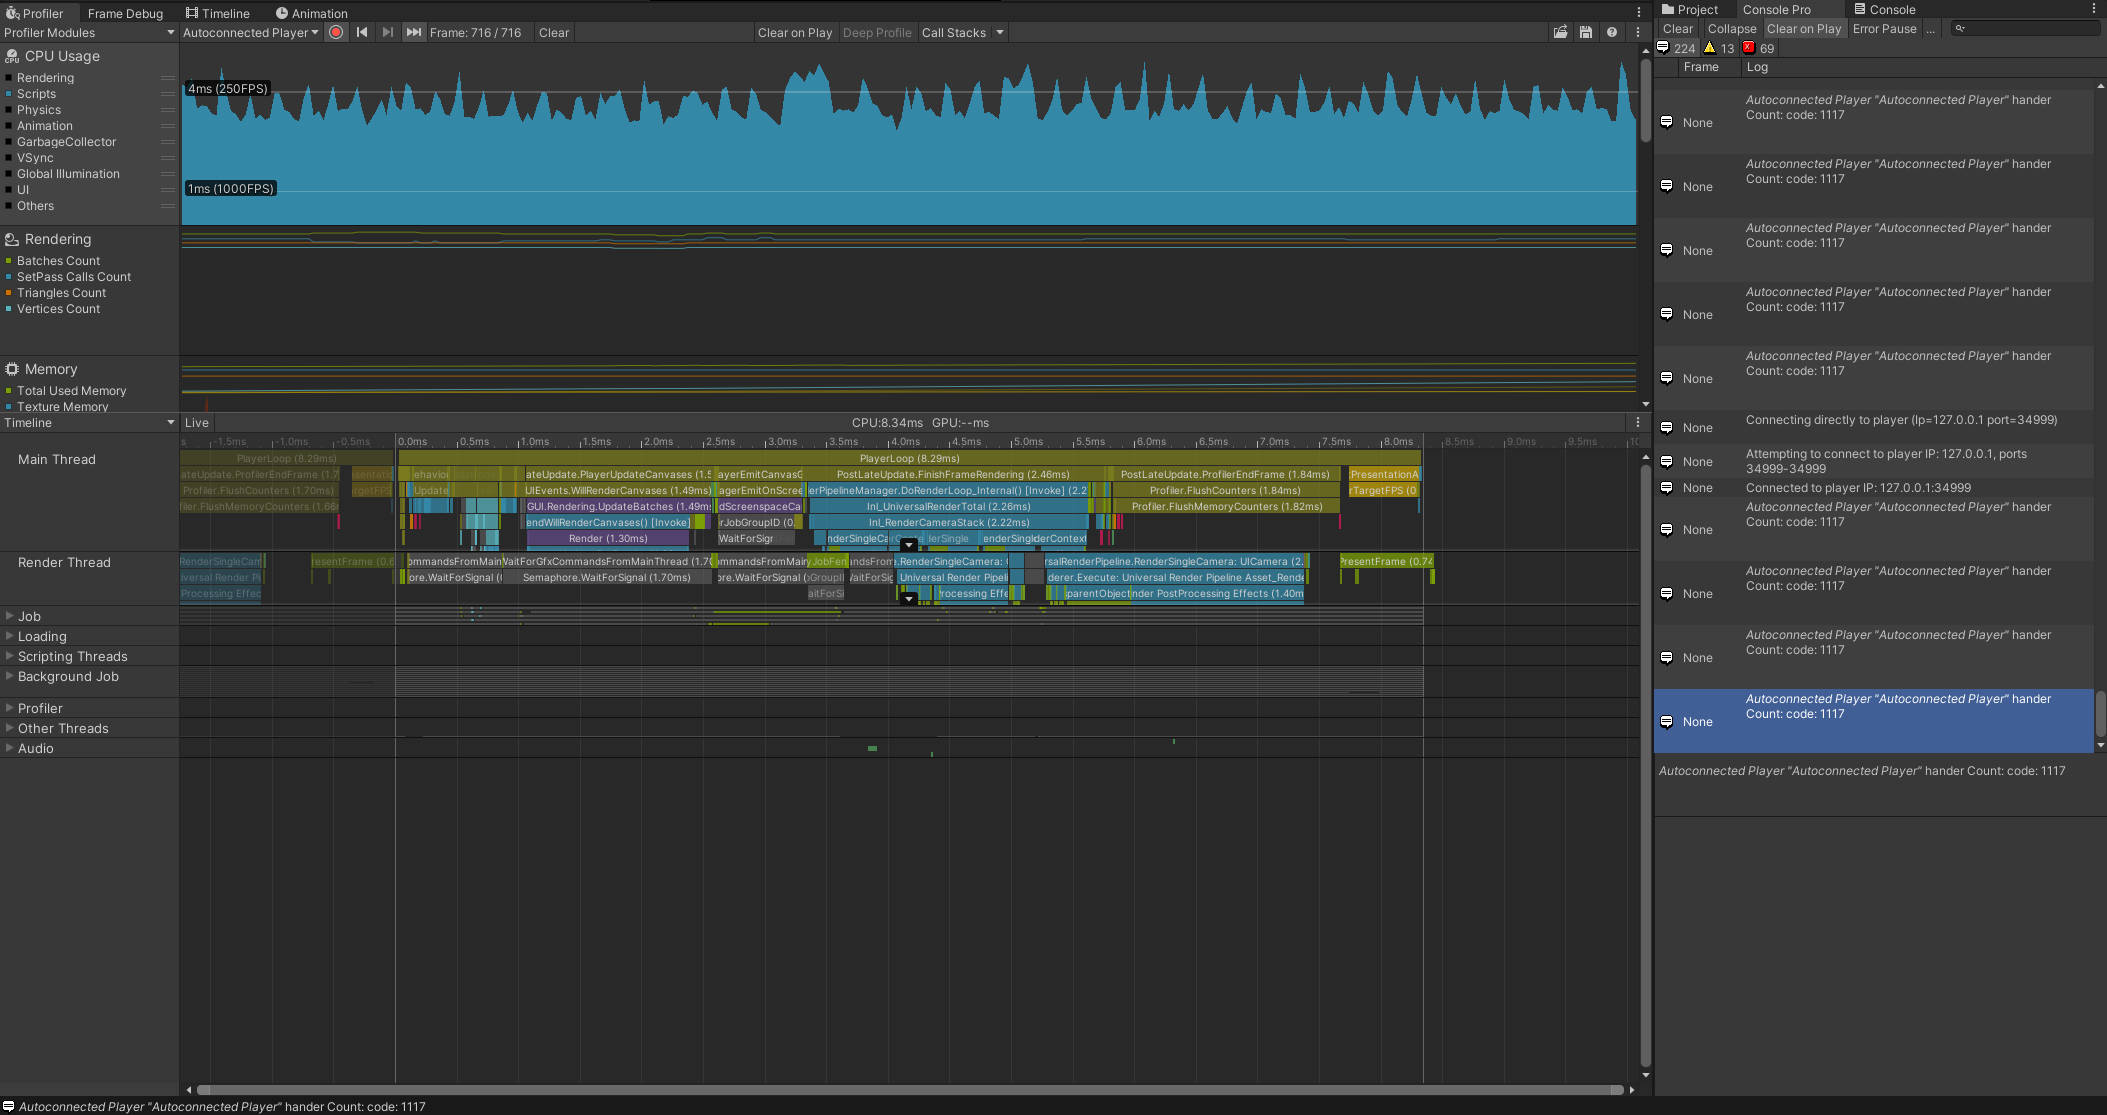
Task: Click the red Record profiling button
Action: coord(336,32)
